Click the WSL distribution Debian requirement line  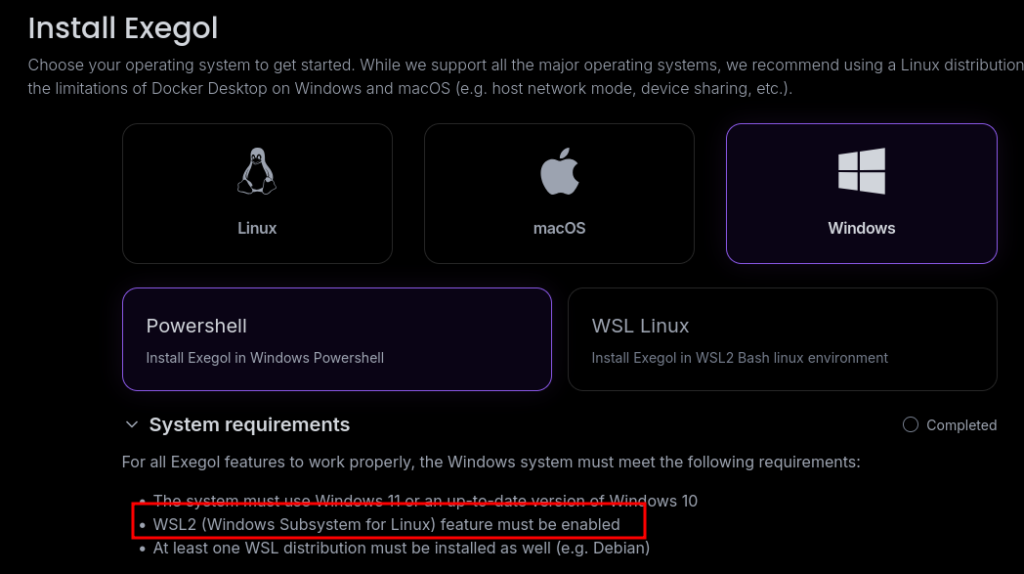tap(401, 548)
